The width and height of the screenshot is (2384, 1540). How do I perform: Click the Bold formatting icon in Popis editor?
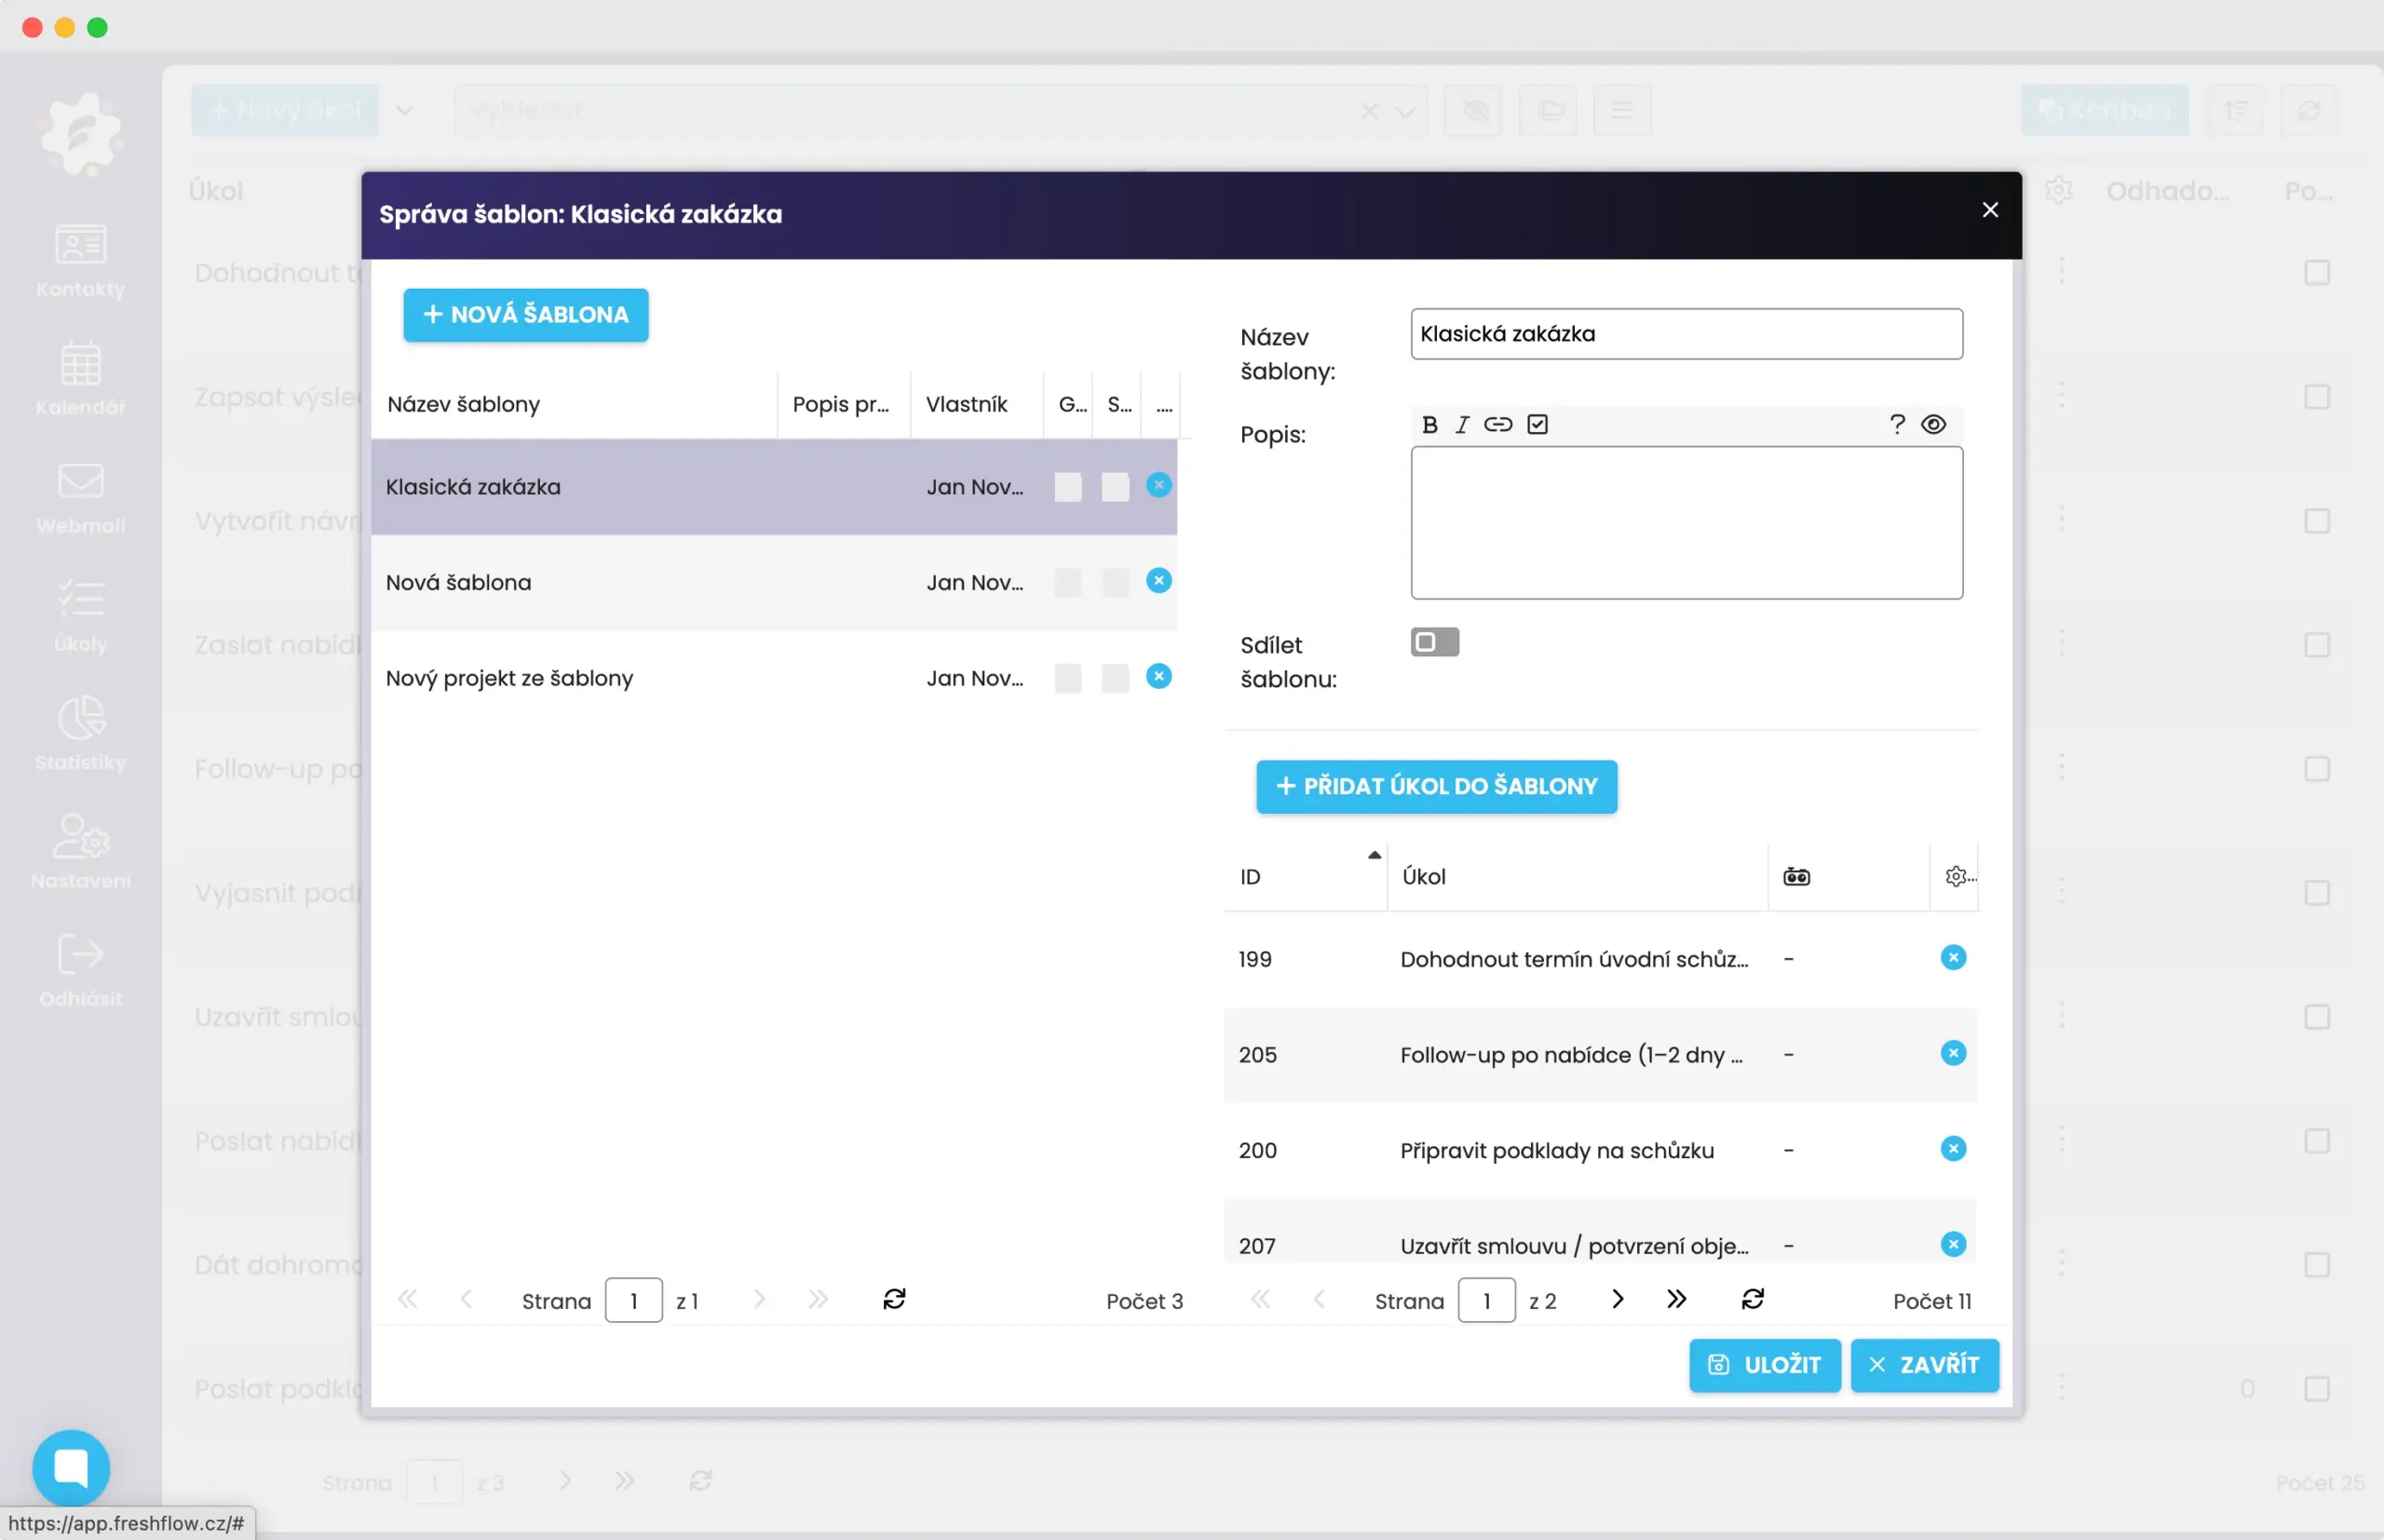tap(1429, 425)
